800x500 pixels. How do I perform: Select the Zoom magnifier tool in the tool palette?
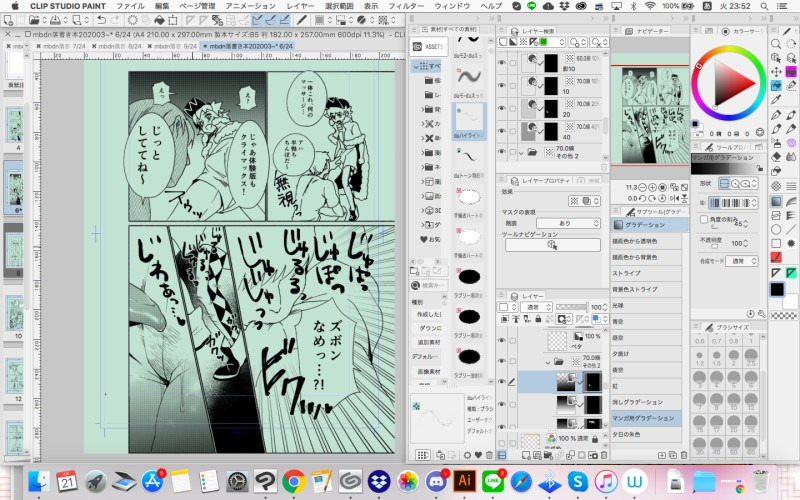click(x=776, y=44)
